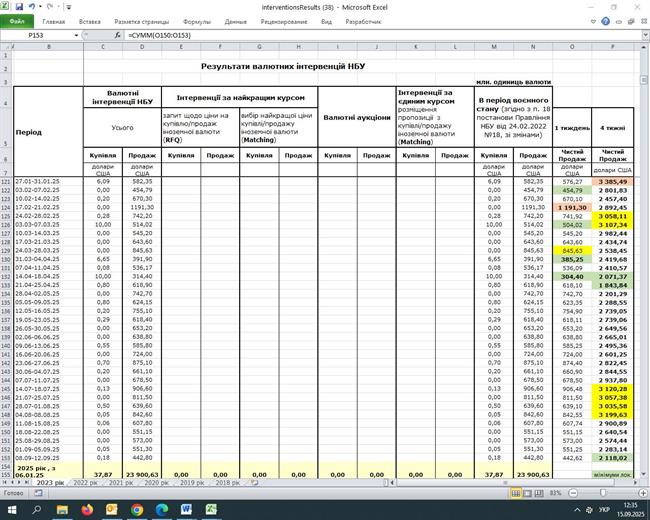Viewport: 650px width, 520px height.
Task: Switch to the 2019 рік sheet tab
Action: (192, 483)
